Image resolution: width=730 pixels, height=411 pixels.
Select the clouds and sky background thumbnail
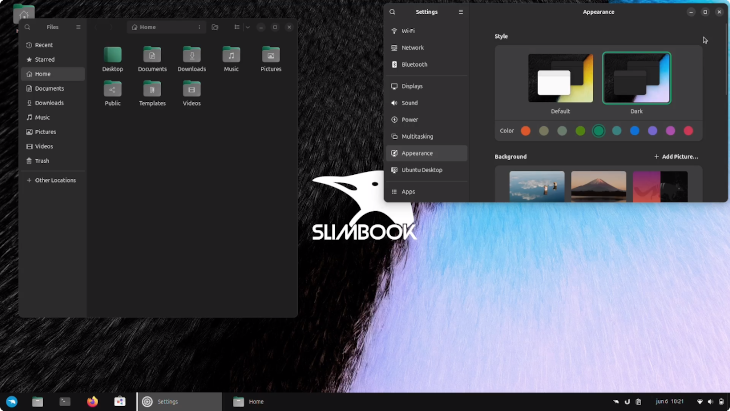537,186
